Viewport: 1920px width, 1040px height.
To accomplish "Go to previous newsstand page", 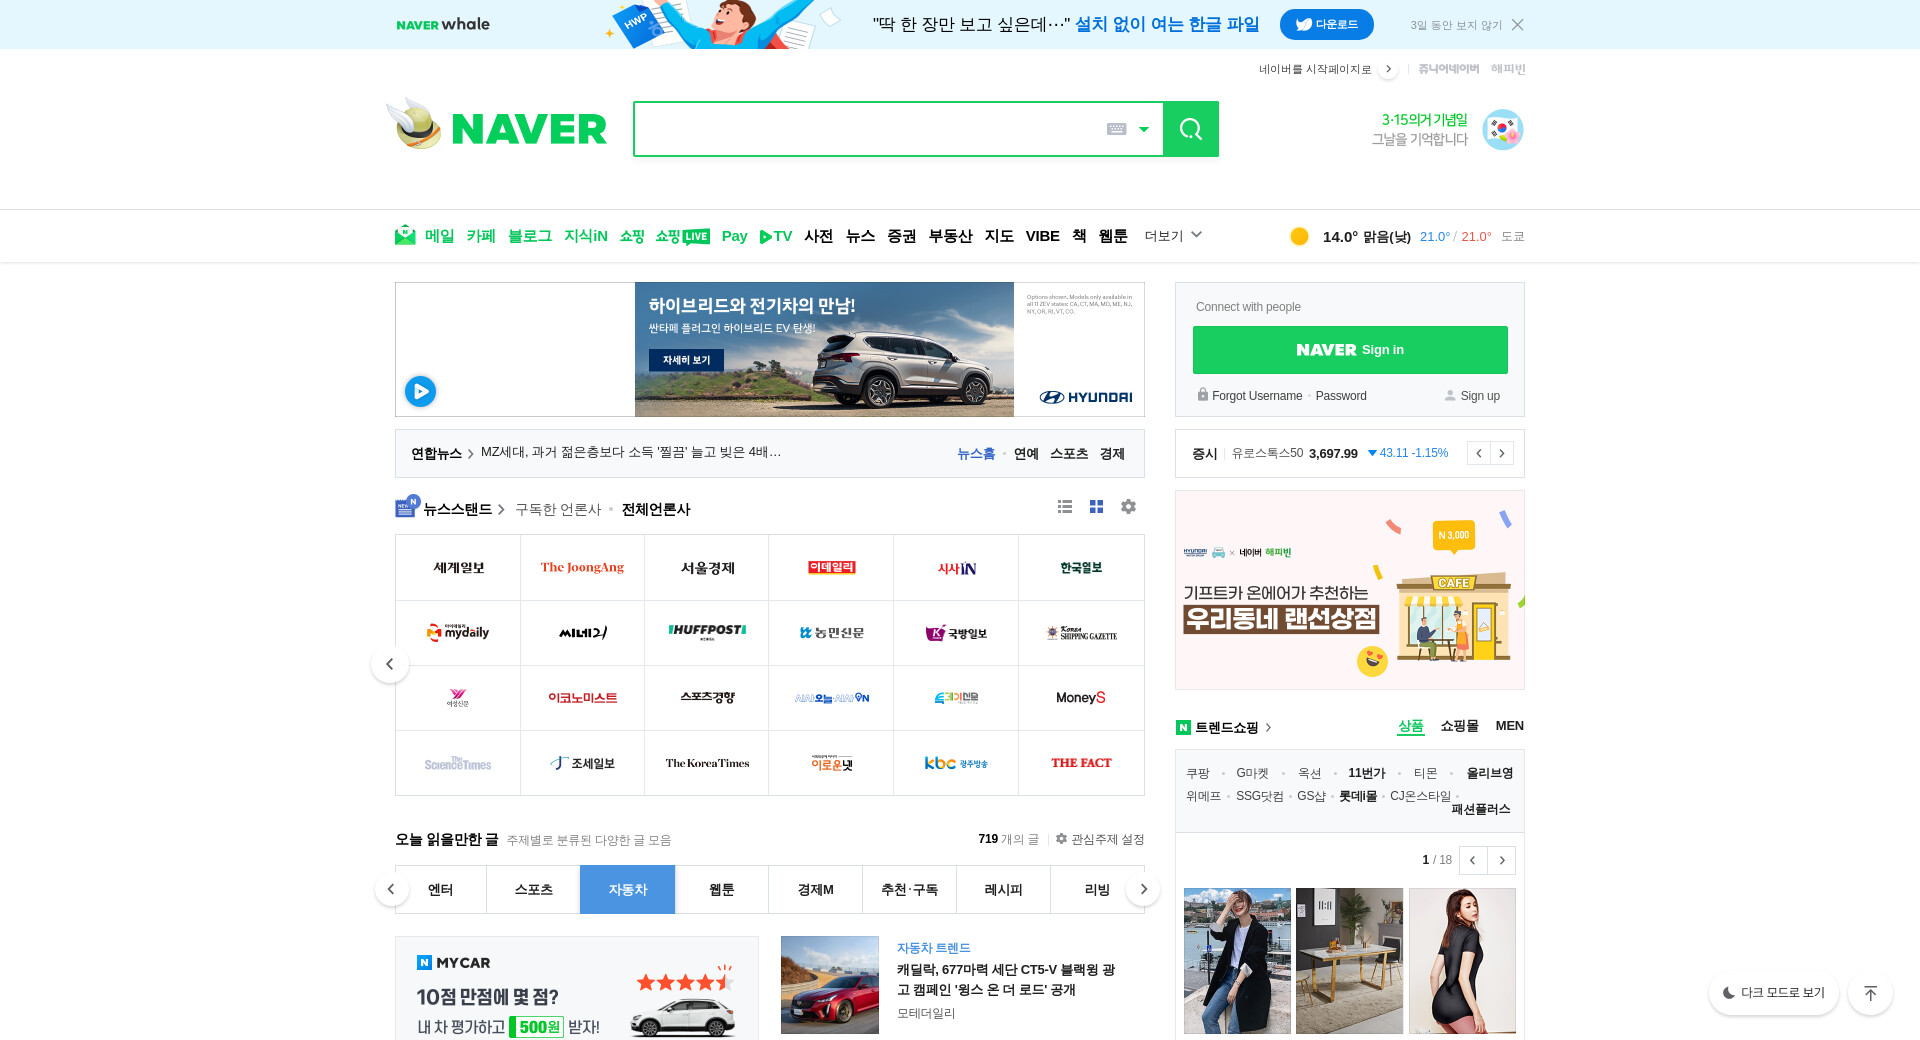I will pos(390,664).
